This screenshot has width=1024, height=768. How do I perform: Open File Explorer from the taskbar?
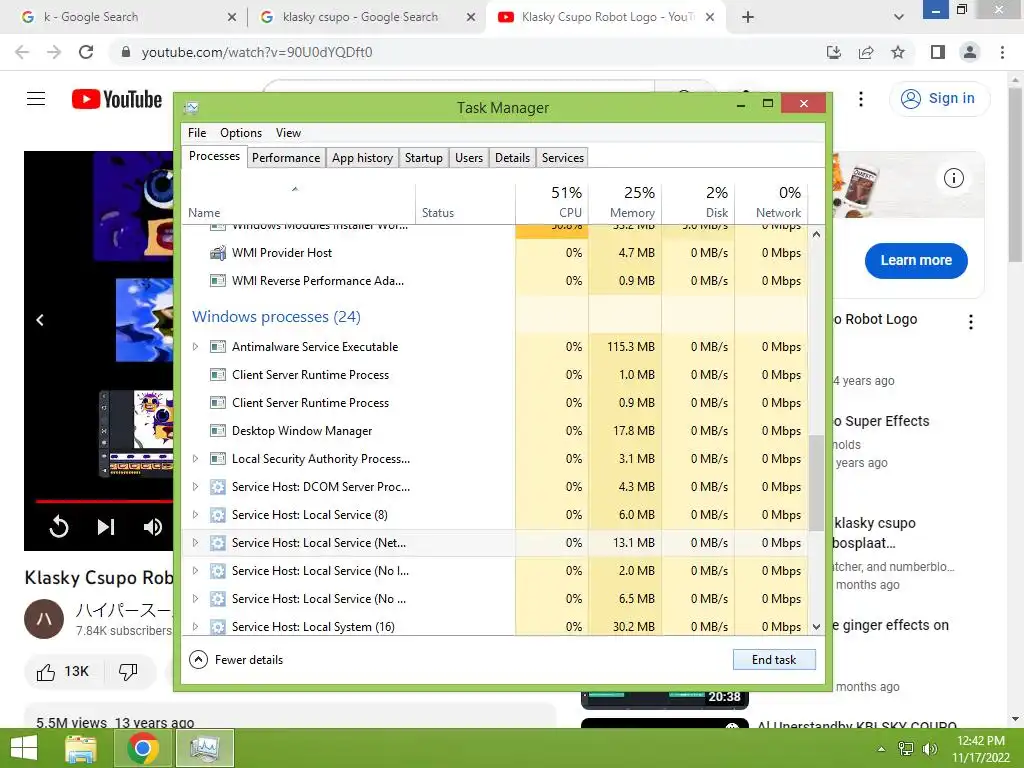point(81,748)
